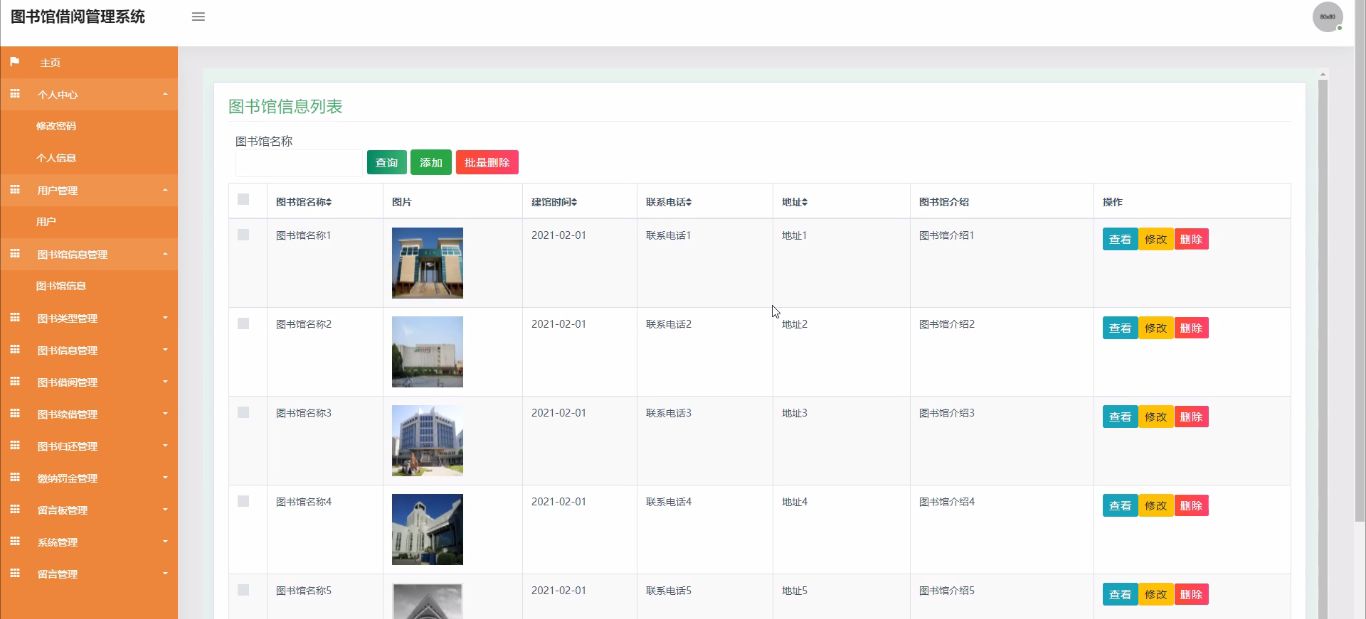The height and width of the screenshot is (619, 1366).
Task: Click the 添加 add button
Action: coord(431,162)
